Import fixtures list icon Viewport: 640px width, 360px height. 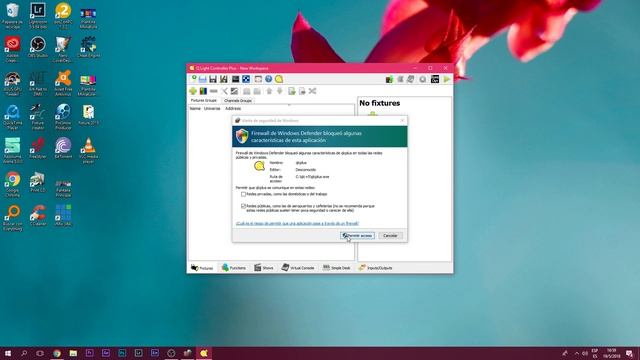291,91
